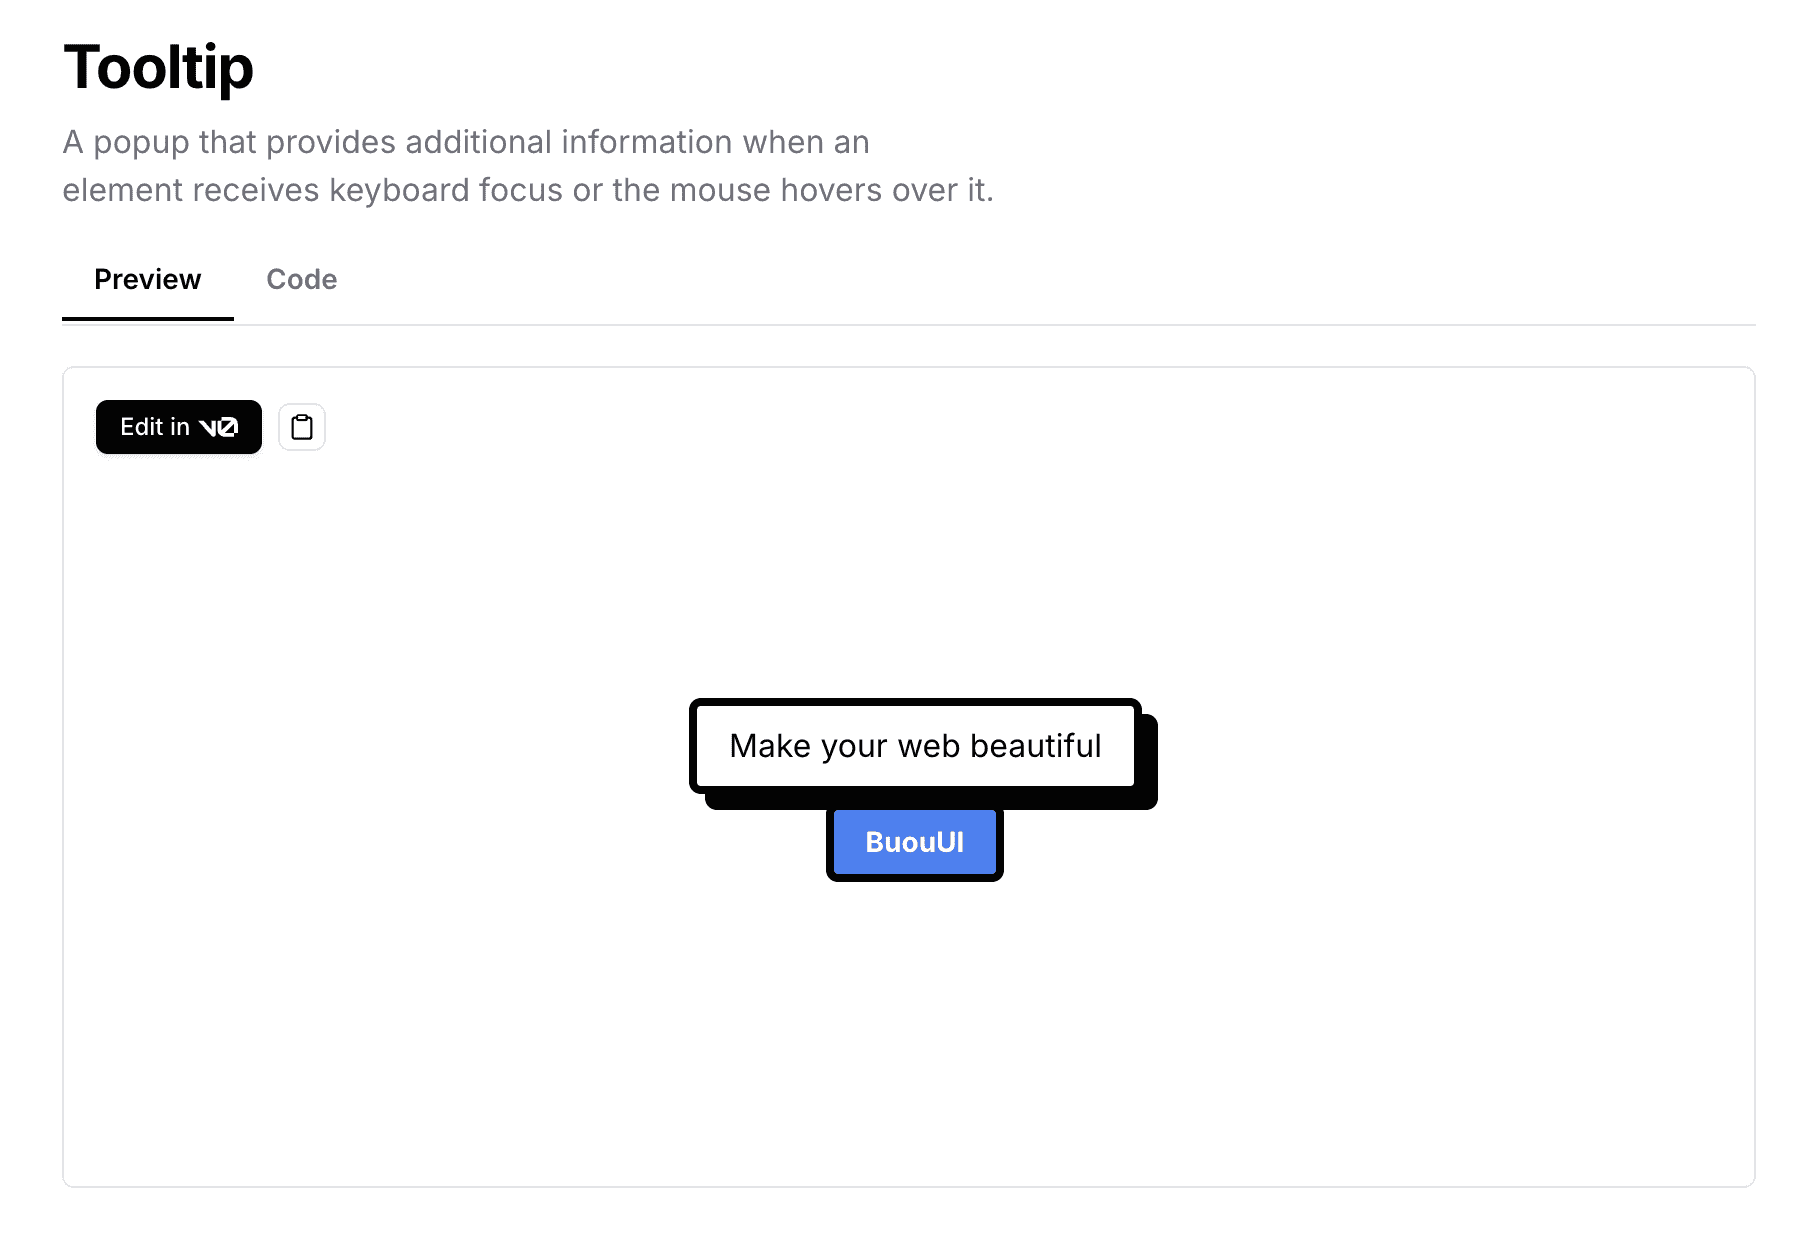Click the word "web" inside the tooltip
Screen dimensions: 1816x1248
tap(928, 746)
